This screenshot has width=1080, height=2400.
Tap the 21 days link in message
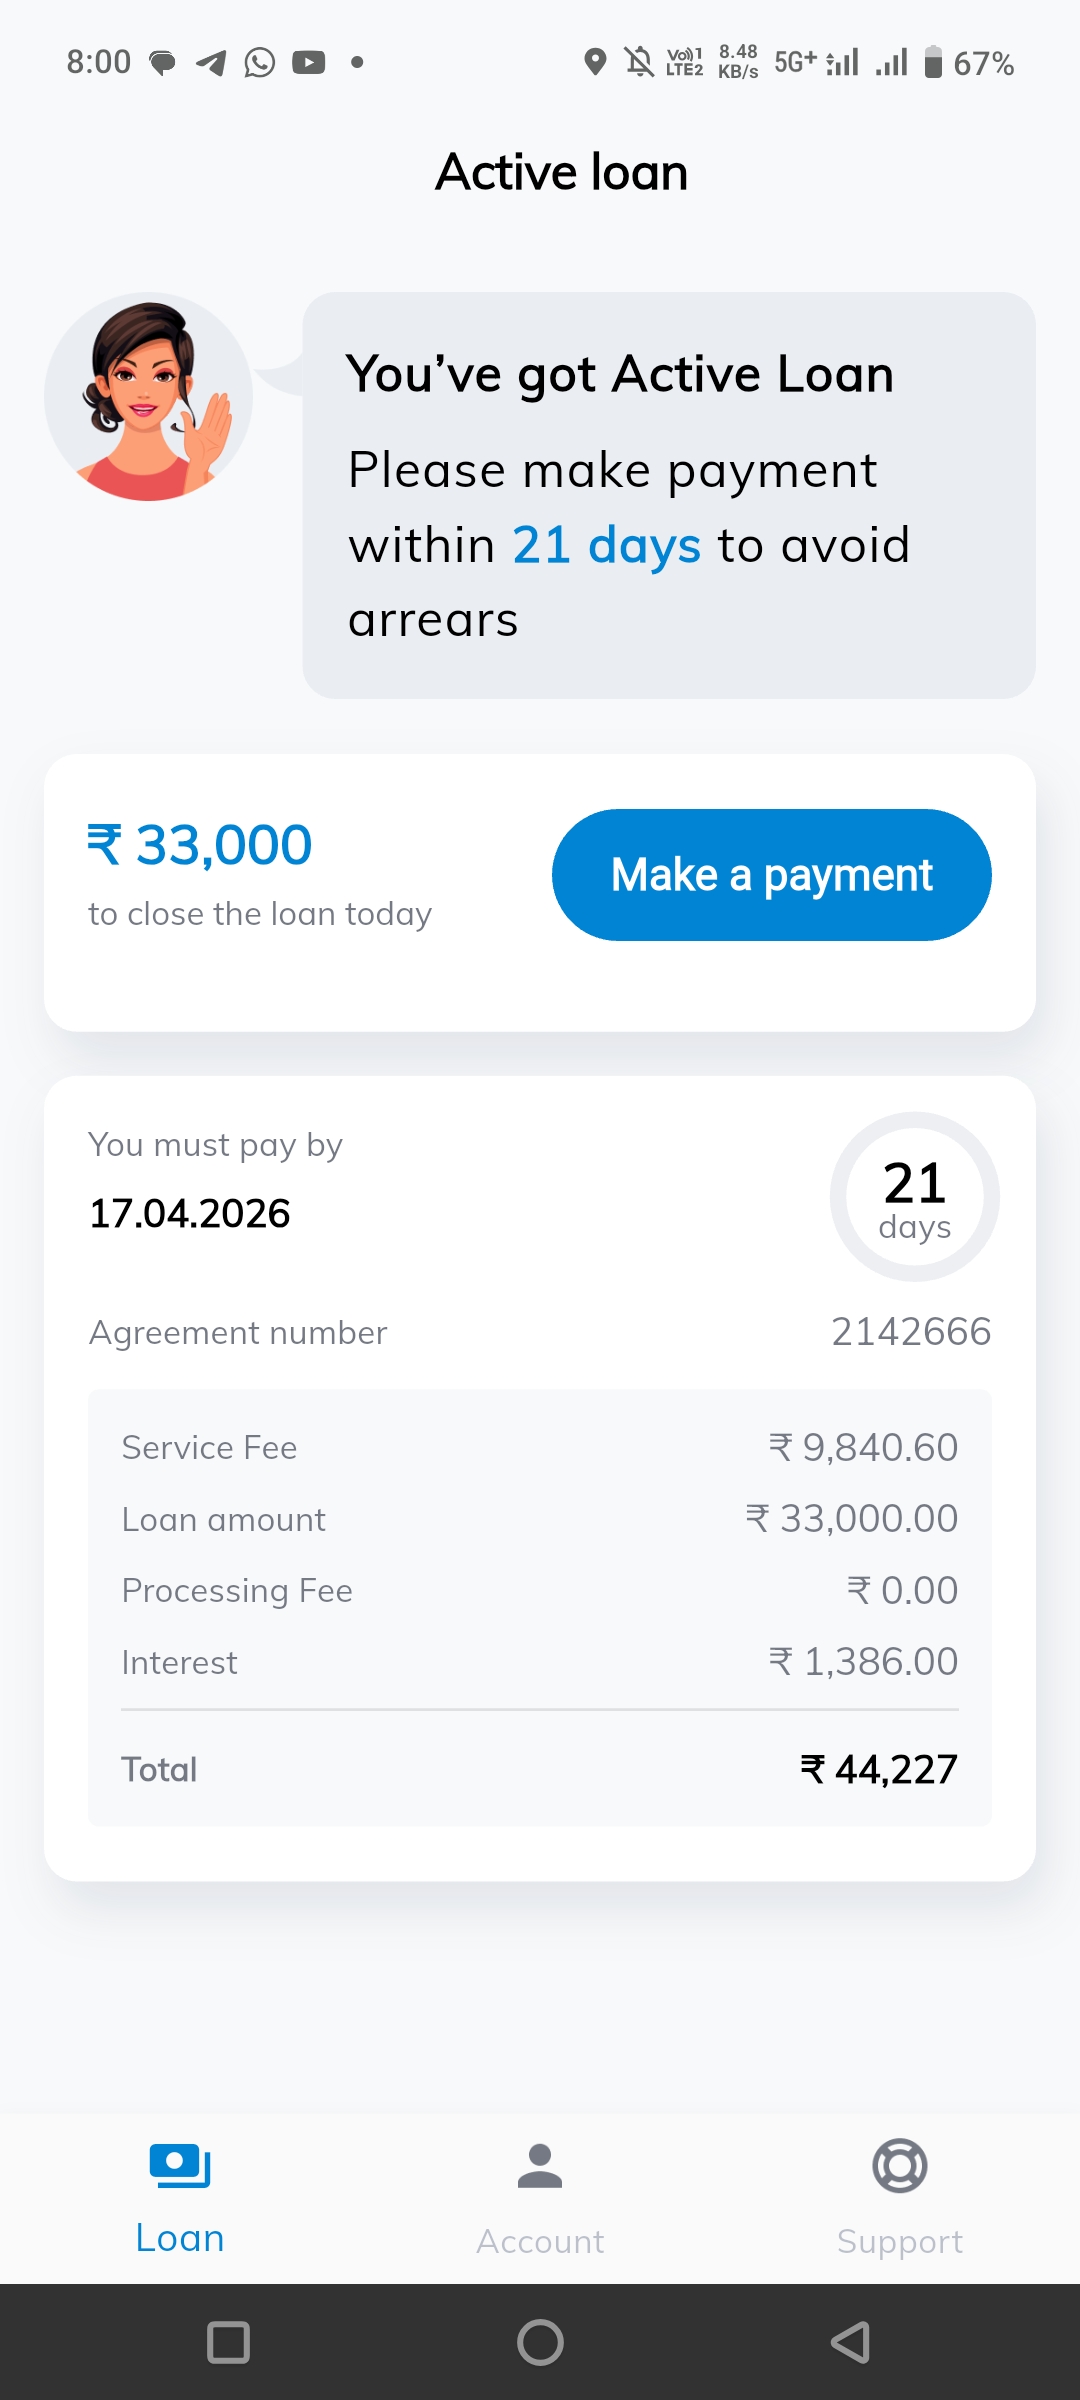tap(606, 546)
